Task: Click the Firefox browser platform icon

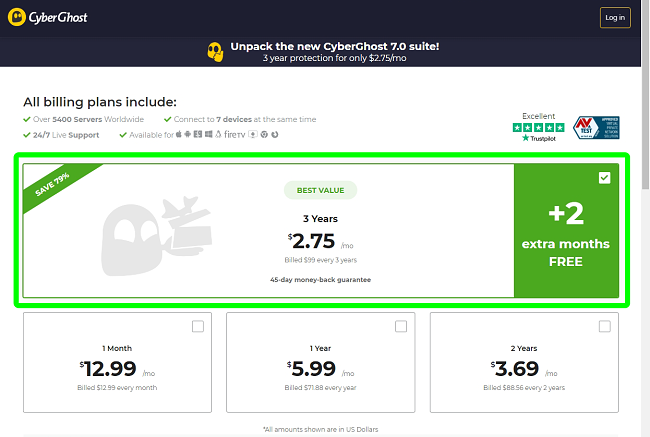Action: pyautogui.click(x=274, y=134)
